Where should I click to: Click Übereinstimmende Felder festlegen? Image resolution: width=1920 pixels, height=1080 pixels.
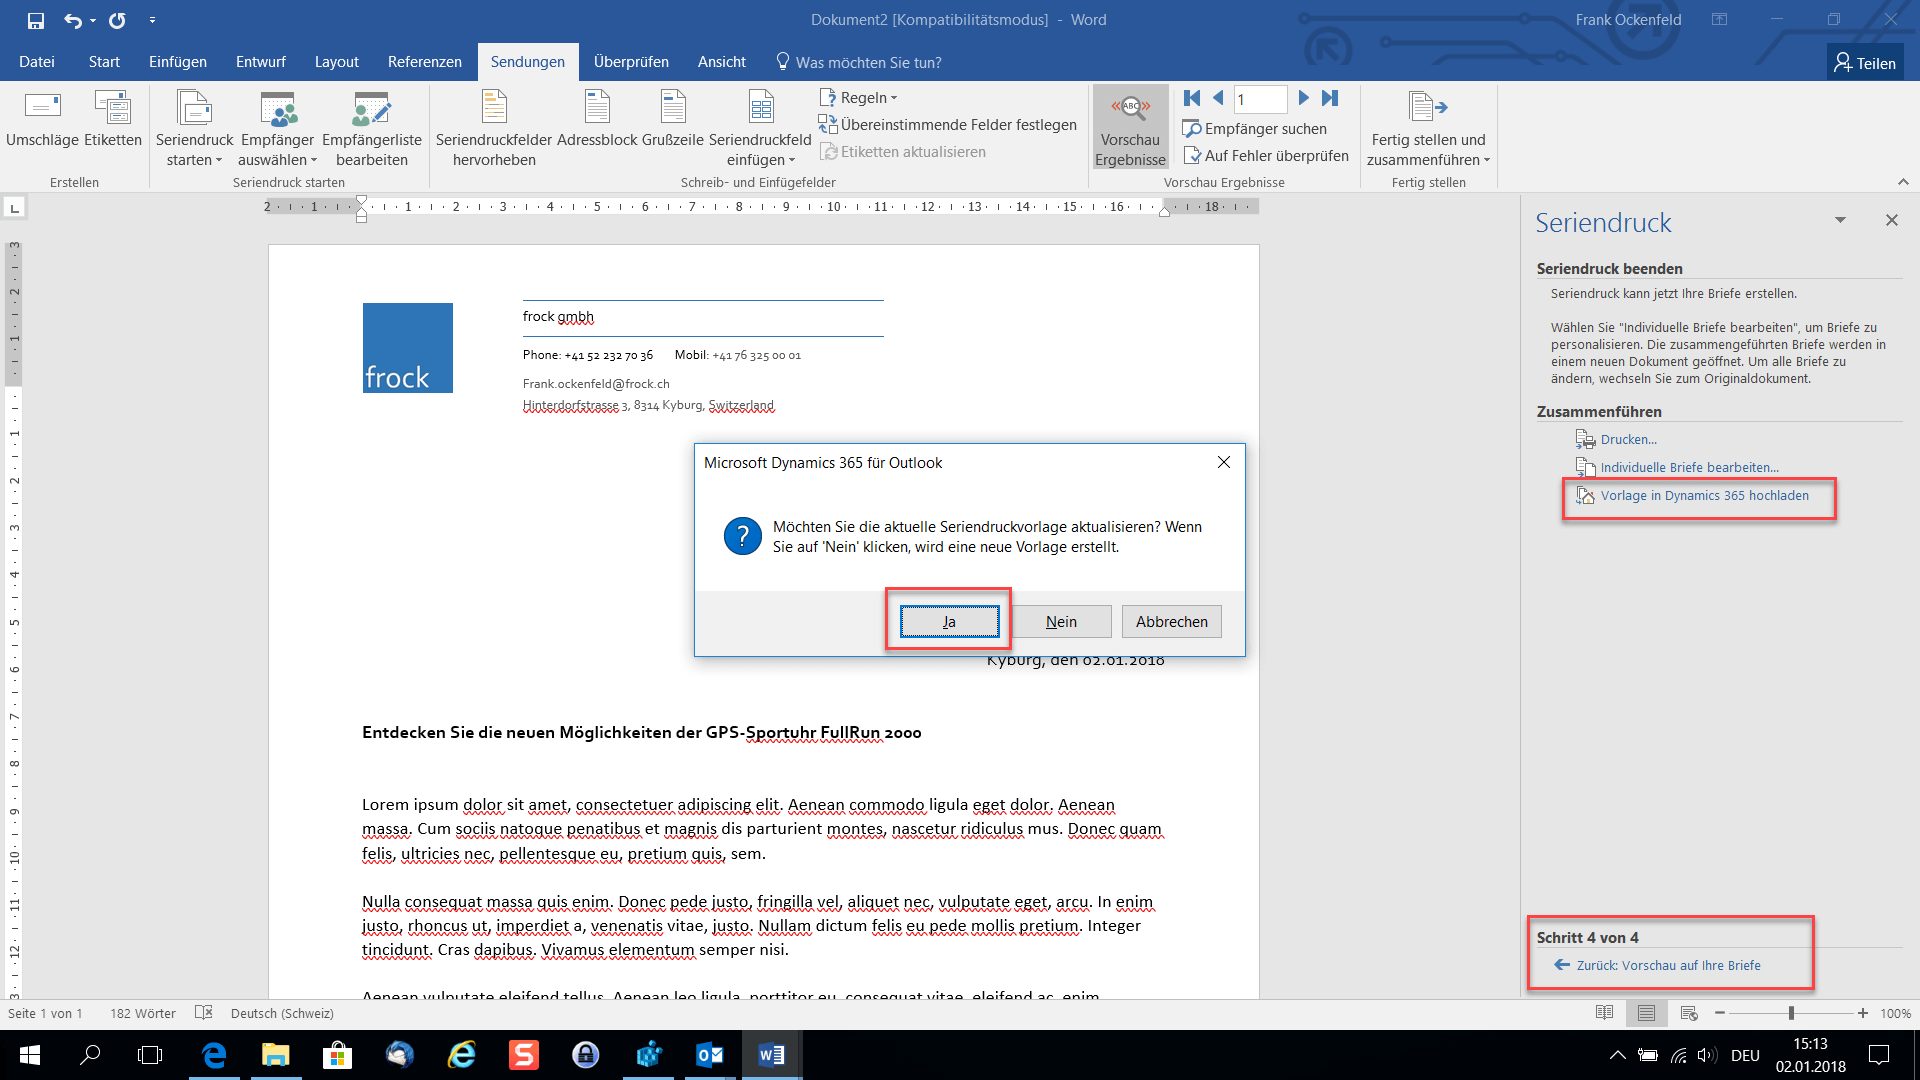(948, 125)
